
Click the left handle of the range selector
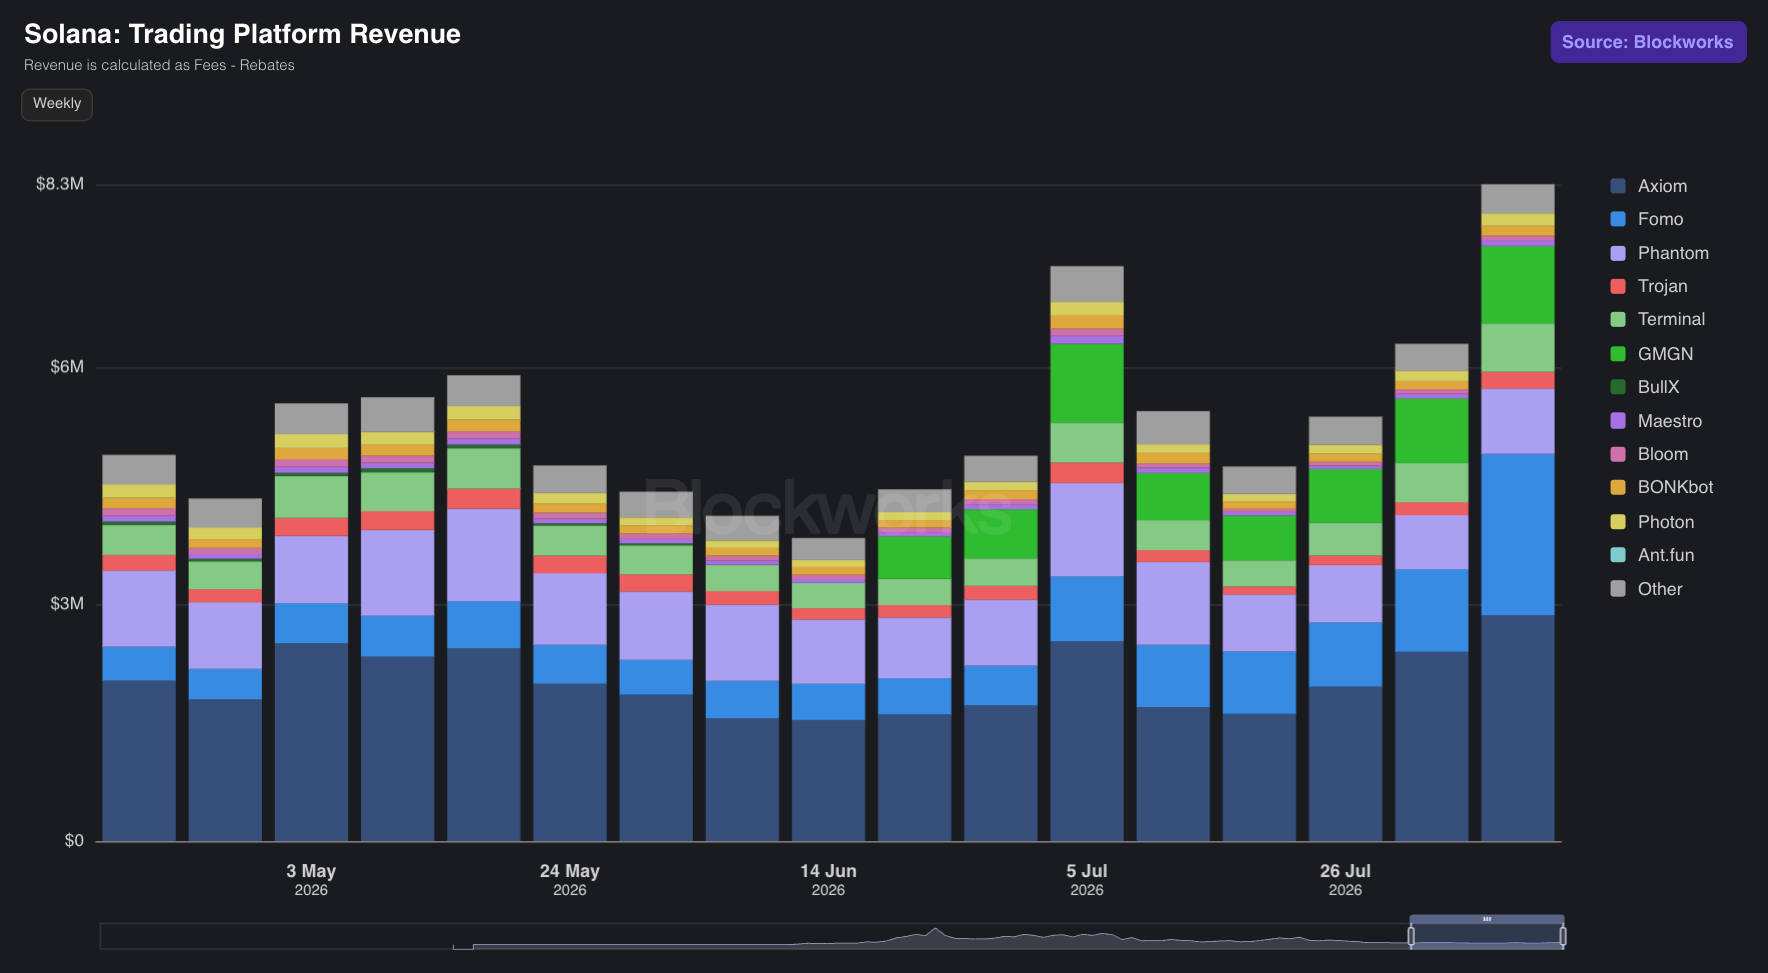pyautogui.click(x=1411, y=936)
